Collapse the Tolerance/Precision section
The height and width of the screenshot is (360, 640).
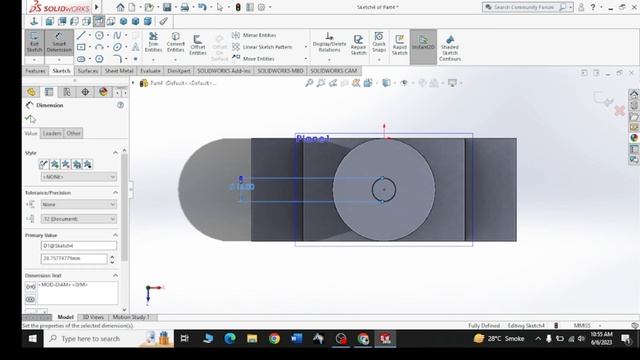coord(116,192)
